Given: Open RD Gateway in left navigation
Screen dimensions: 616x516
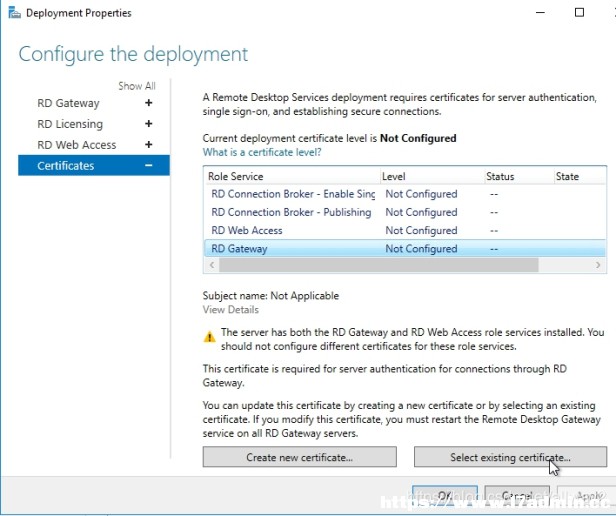Looking at the screenshot, I should click(x=68, y=103).
